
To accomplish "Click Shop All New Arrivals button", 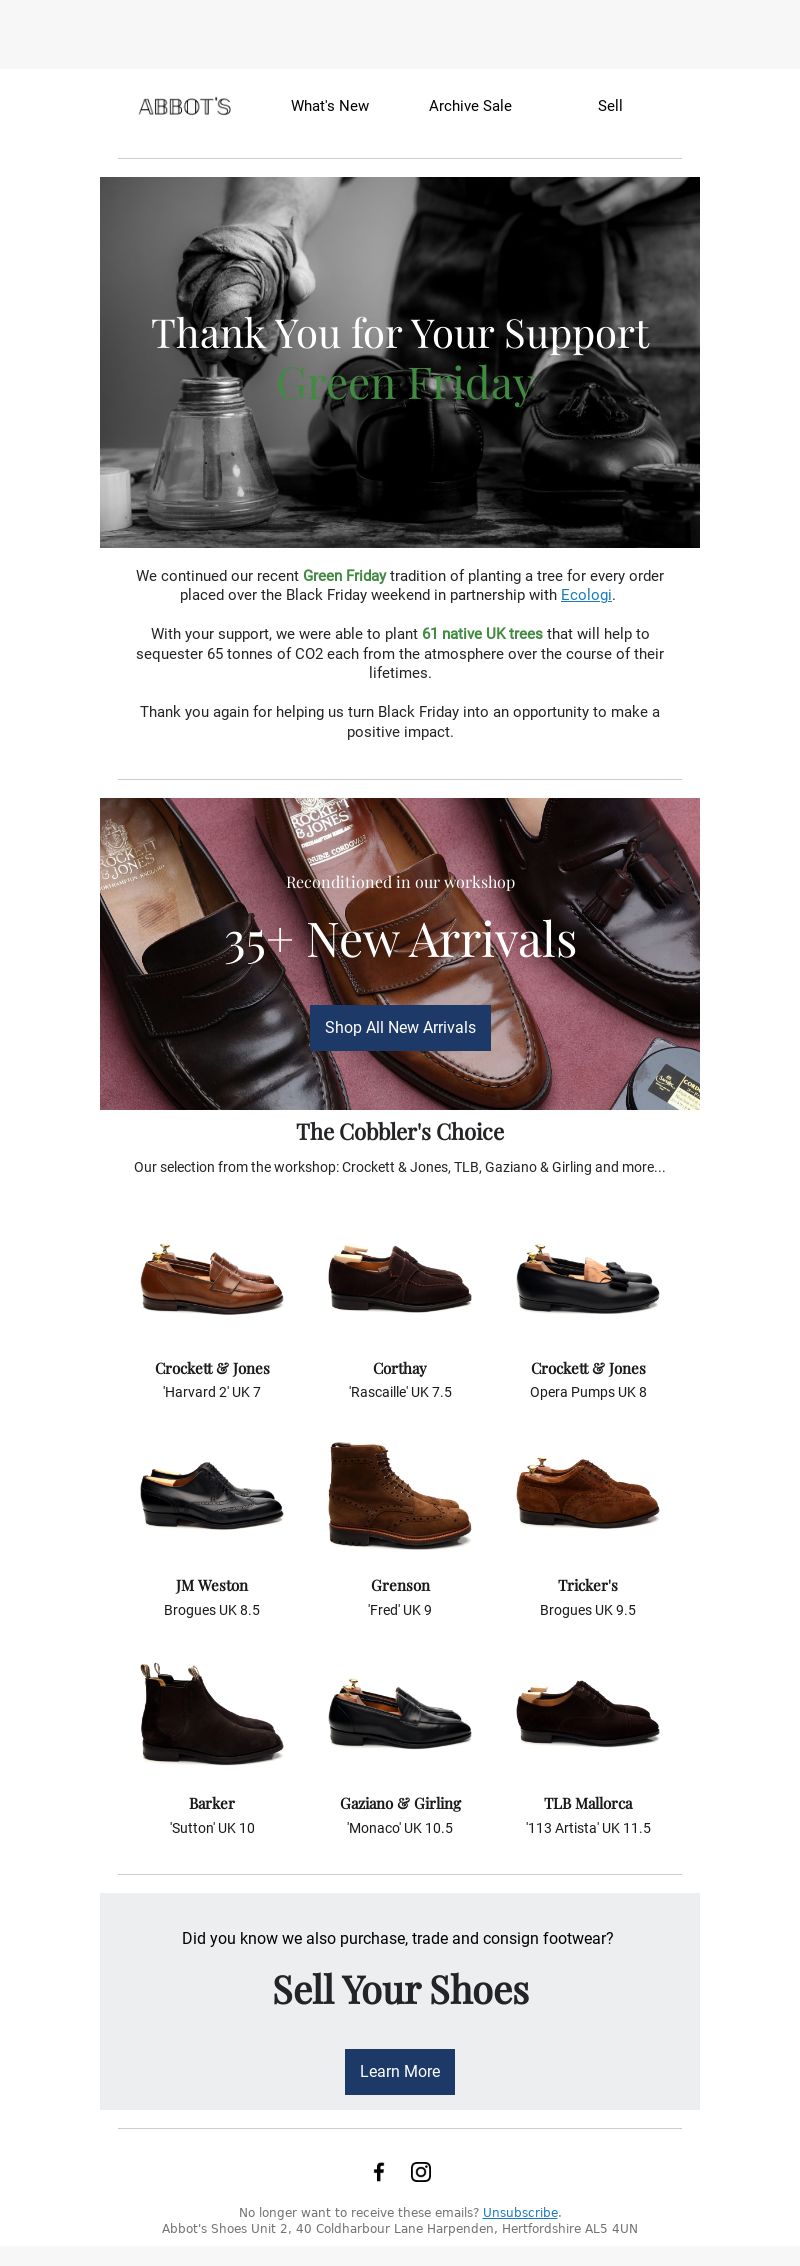I will pyautogui.click(x=400, y=1027).
